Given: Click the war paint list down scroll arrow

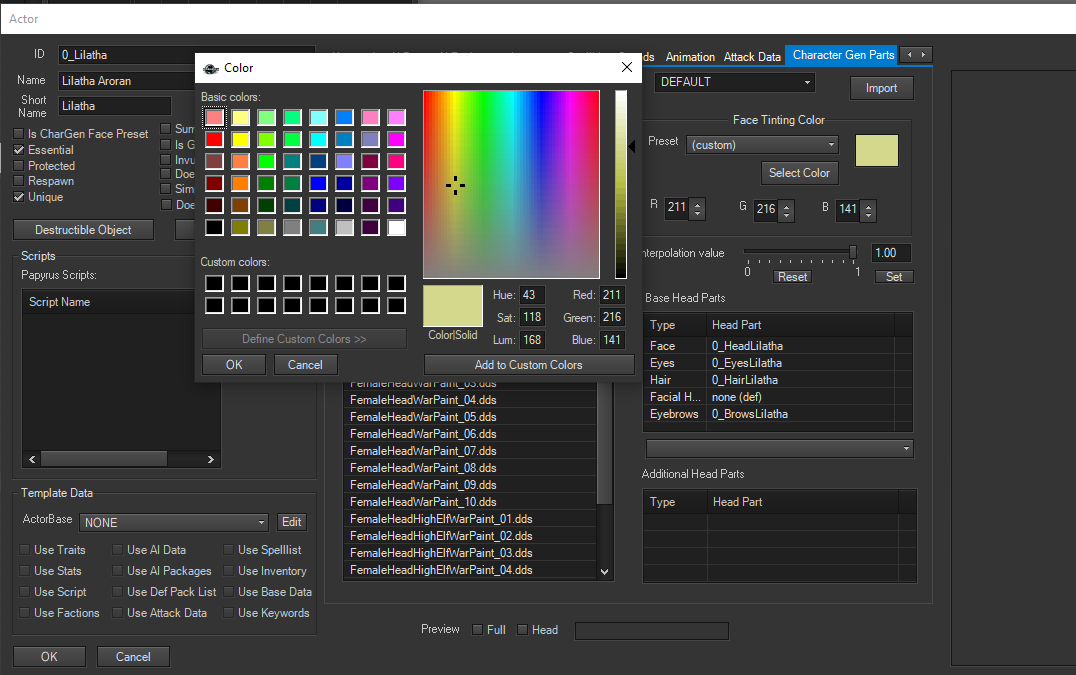Looking at the screenshot, I should tap(605, 571).
